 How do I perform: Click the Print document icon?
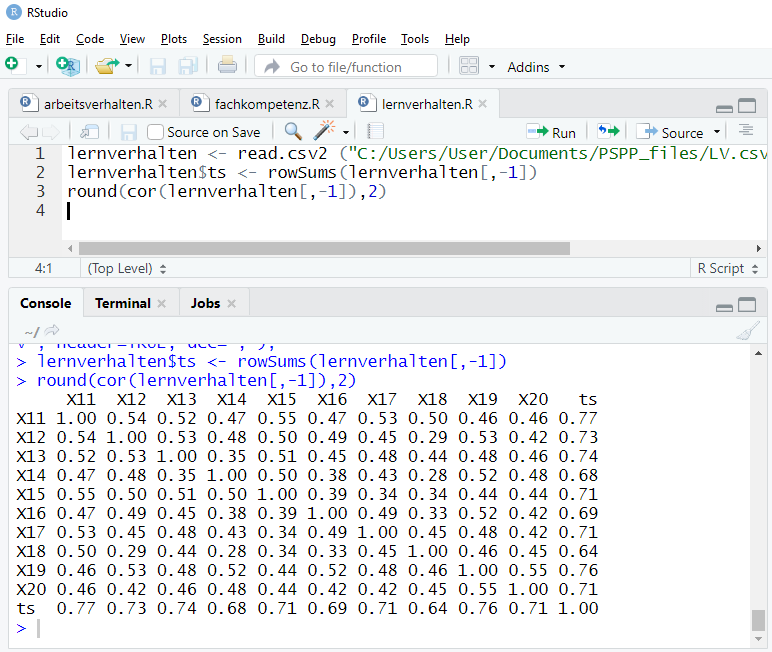point(227,66)
